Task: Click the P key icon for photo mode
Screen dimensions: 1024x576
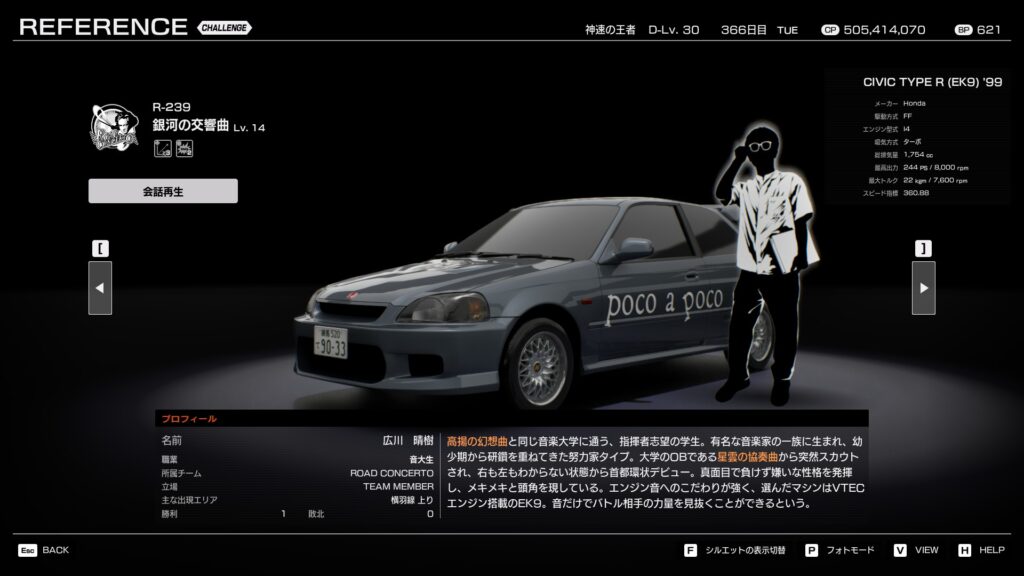Action: coord(811,550)
